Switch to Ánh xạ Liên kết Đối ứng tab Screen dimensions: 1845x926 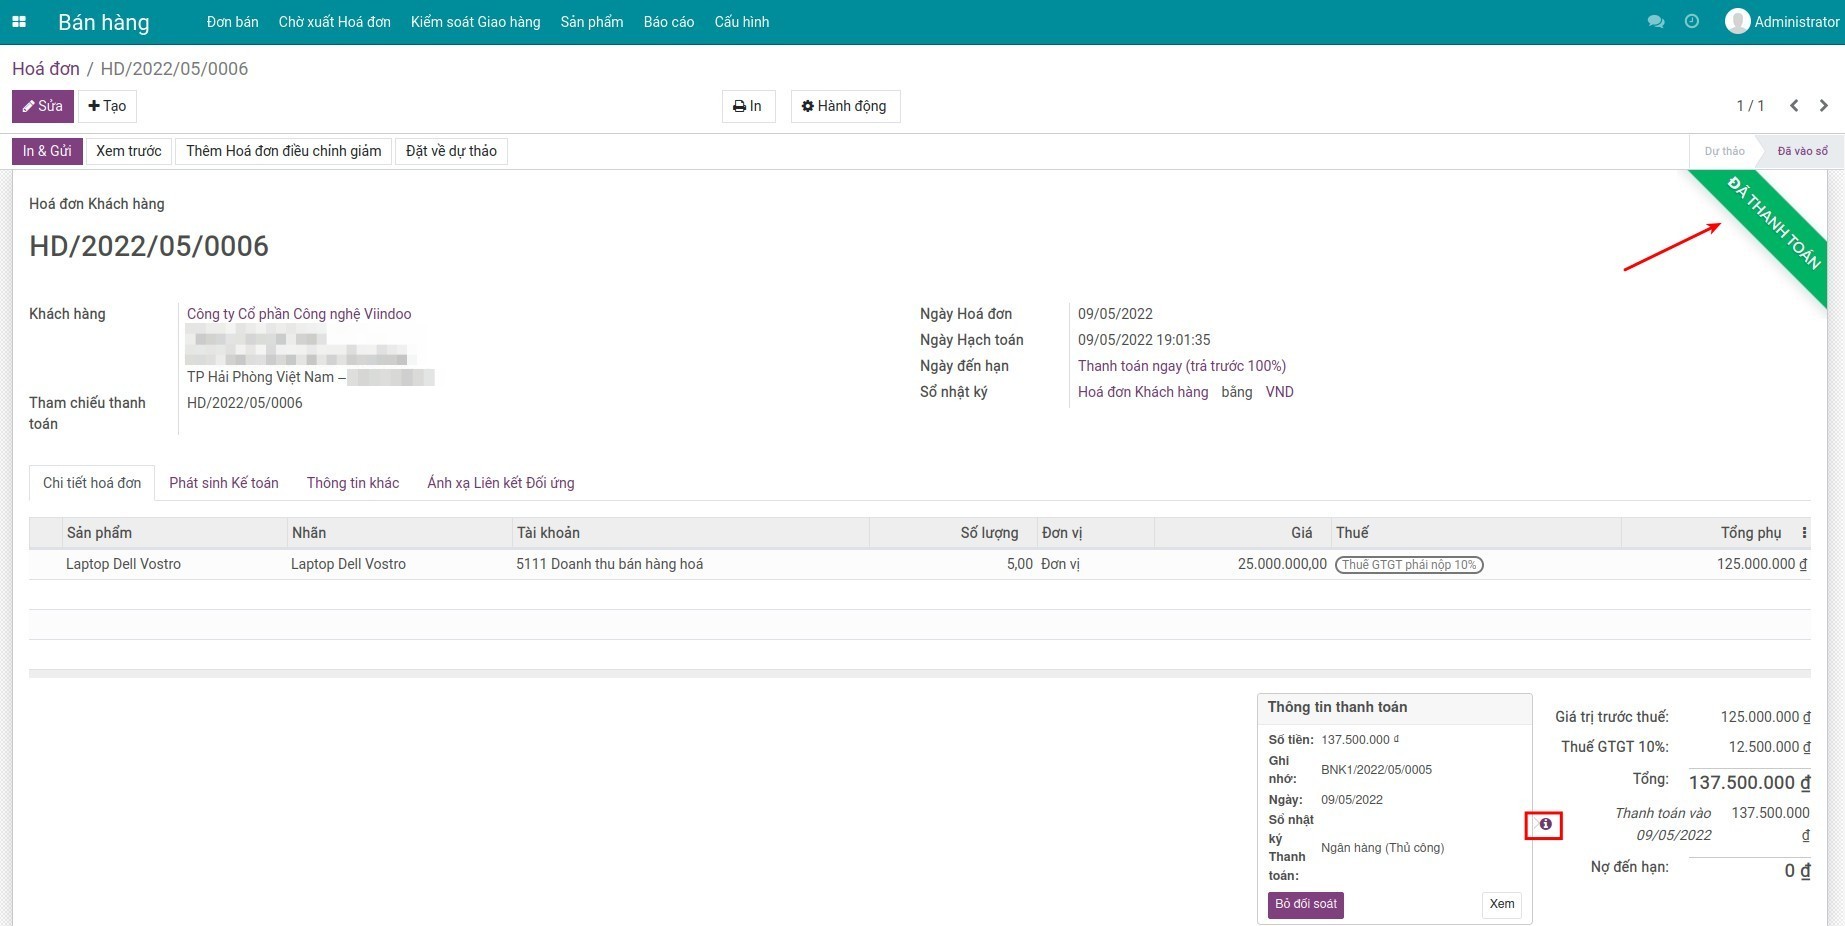(x=501, y=483)
